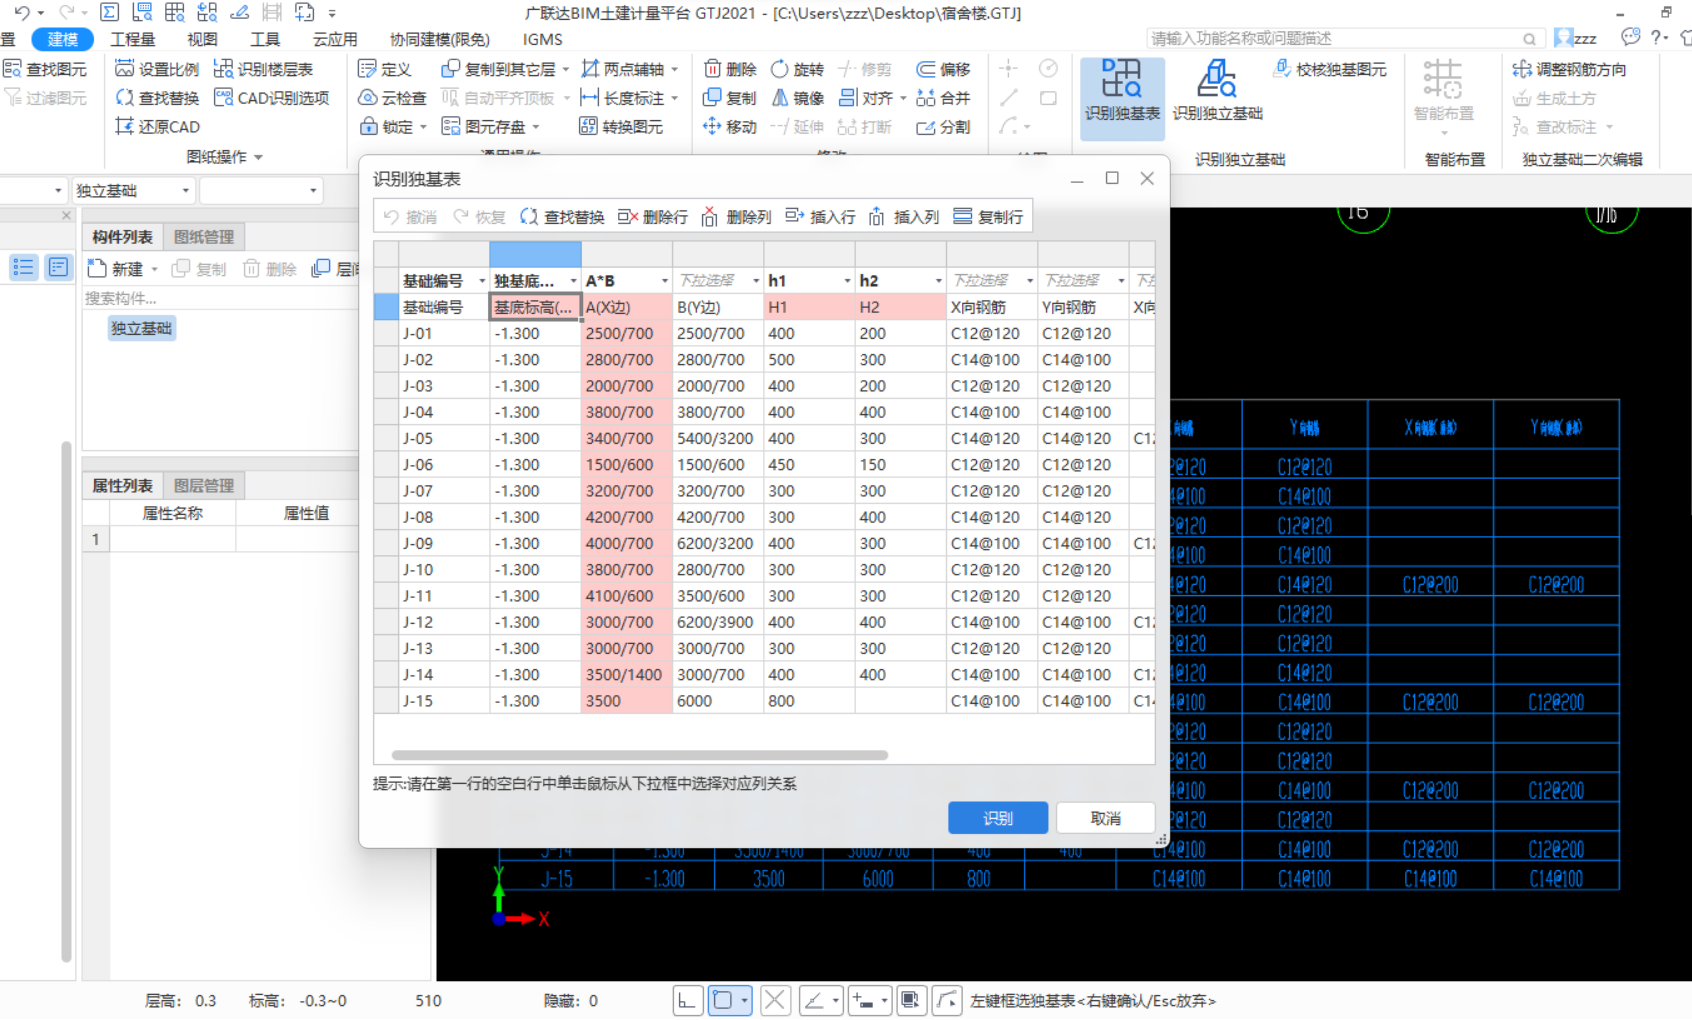Open the CAD识别选项 tool

(x=272, y=98)
